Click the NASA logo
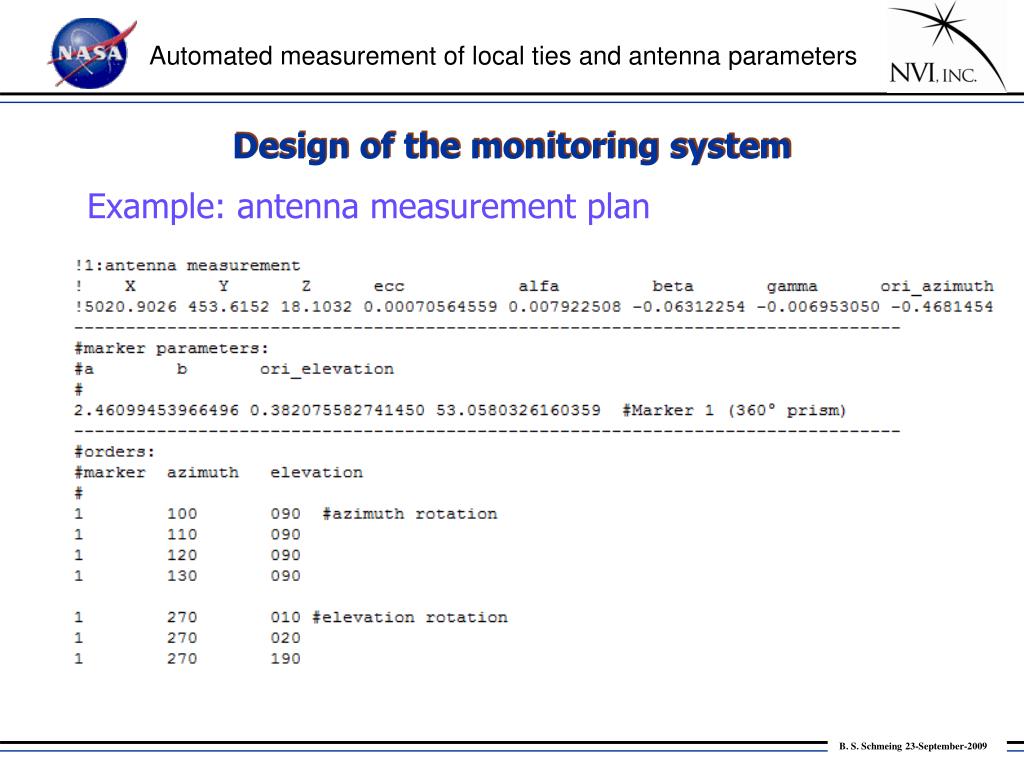Screen dimensions: 1024x768 (91, 53)
